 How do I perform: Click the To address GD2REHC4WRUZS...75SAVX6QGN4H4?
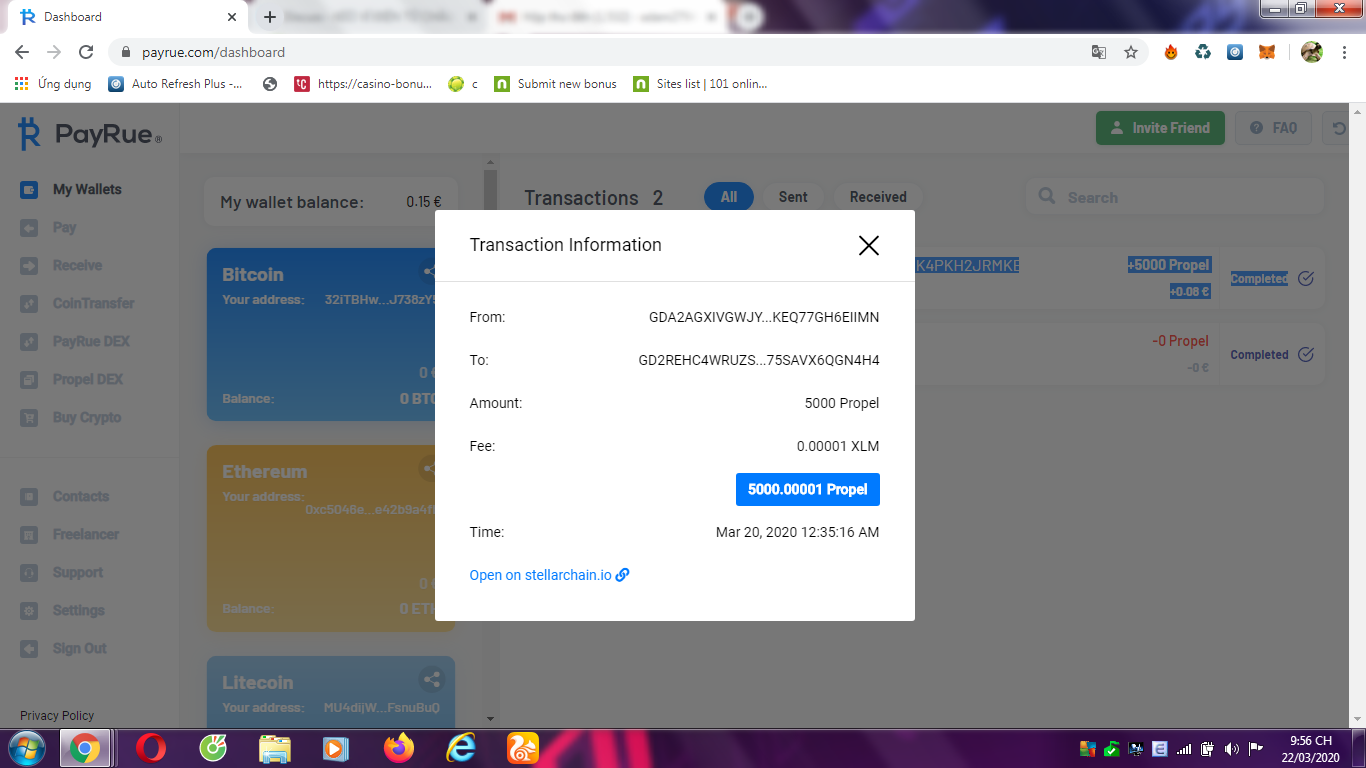click(759, 361)
